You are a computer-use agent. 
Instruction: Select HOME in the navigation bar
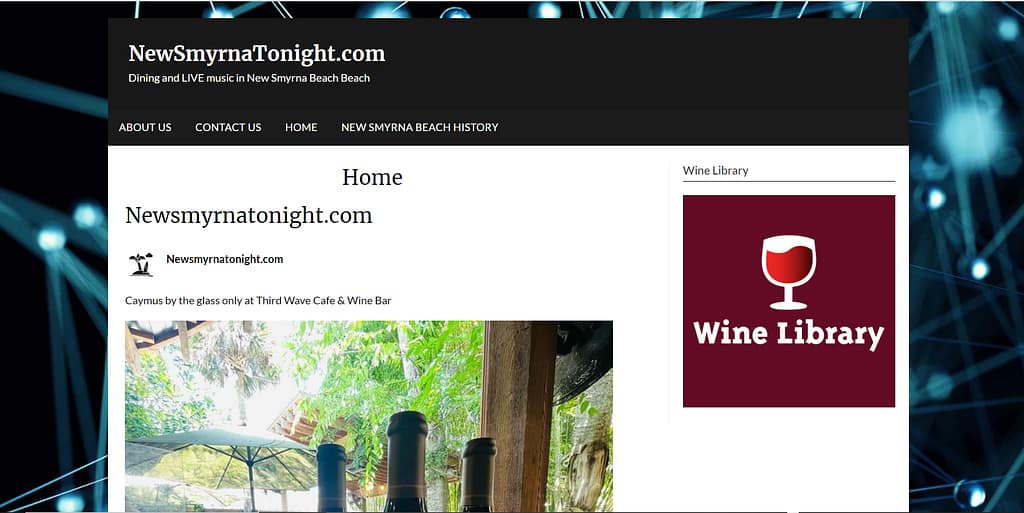[301, 127]
